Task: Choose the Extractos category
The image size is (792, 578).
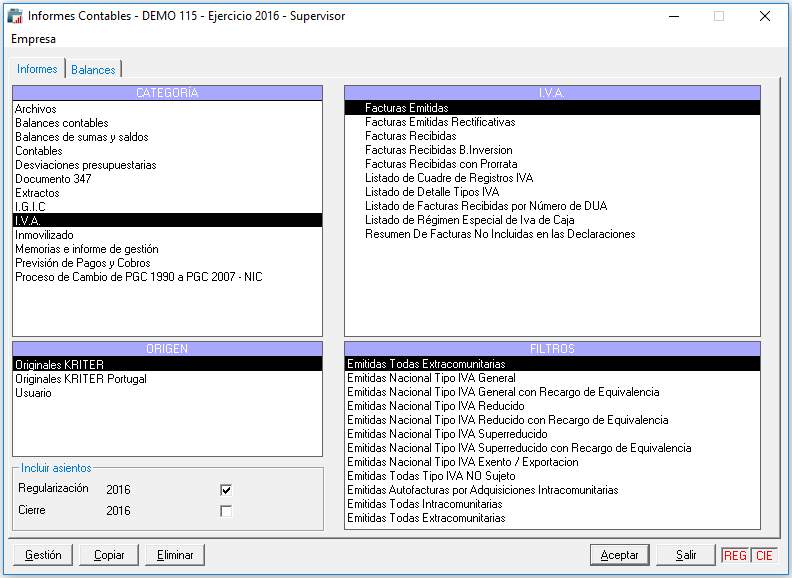Action: 167,193
